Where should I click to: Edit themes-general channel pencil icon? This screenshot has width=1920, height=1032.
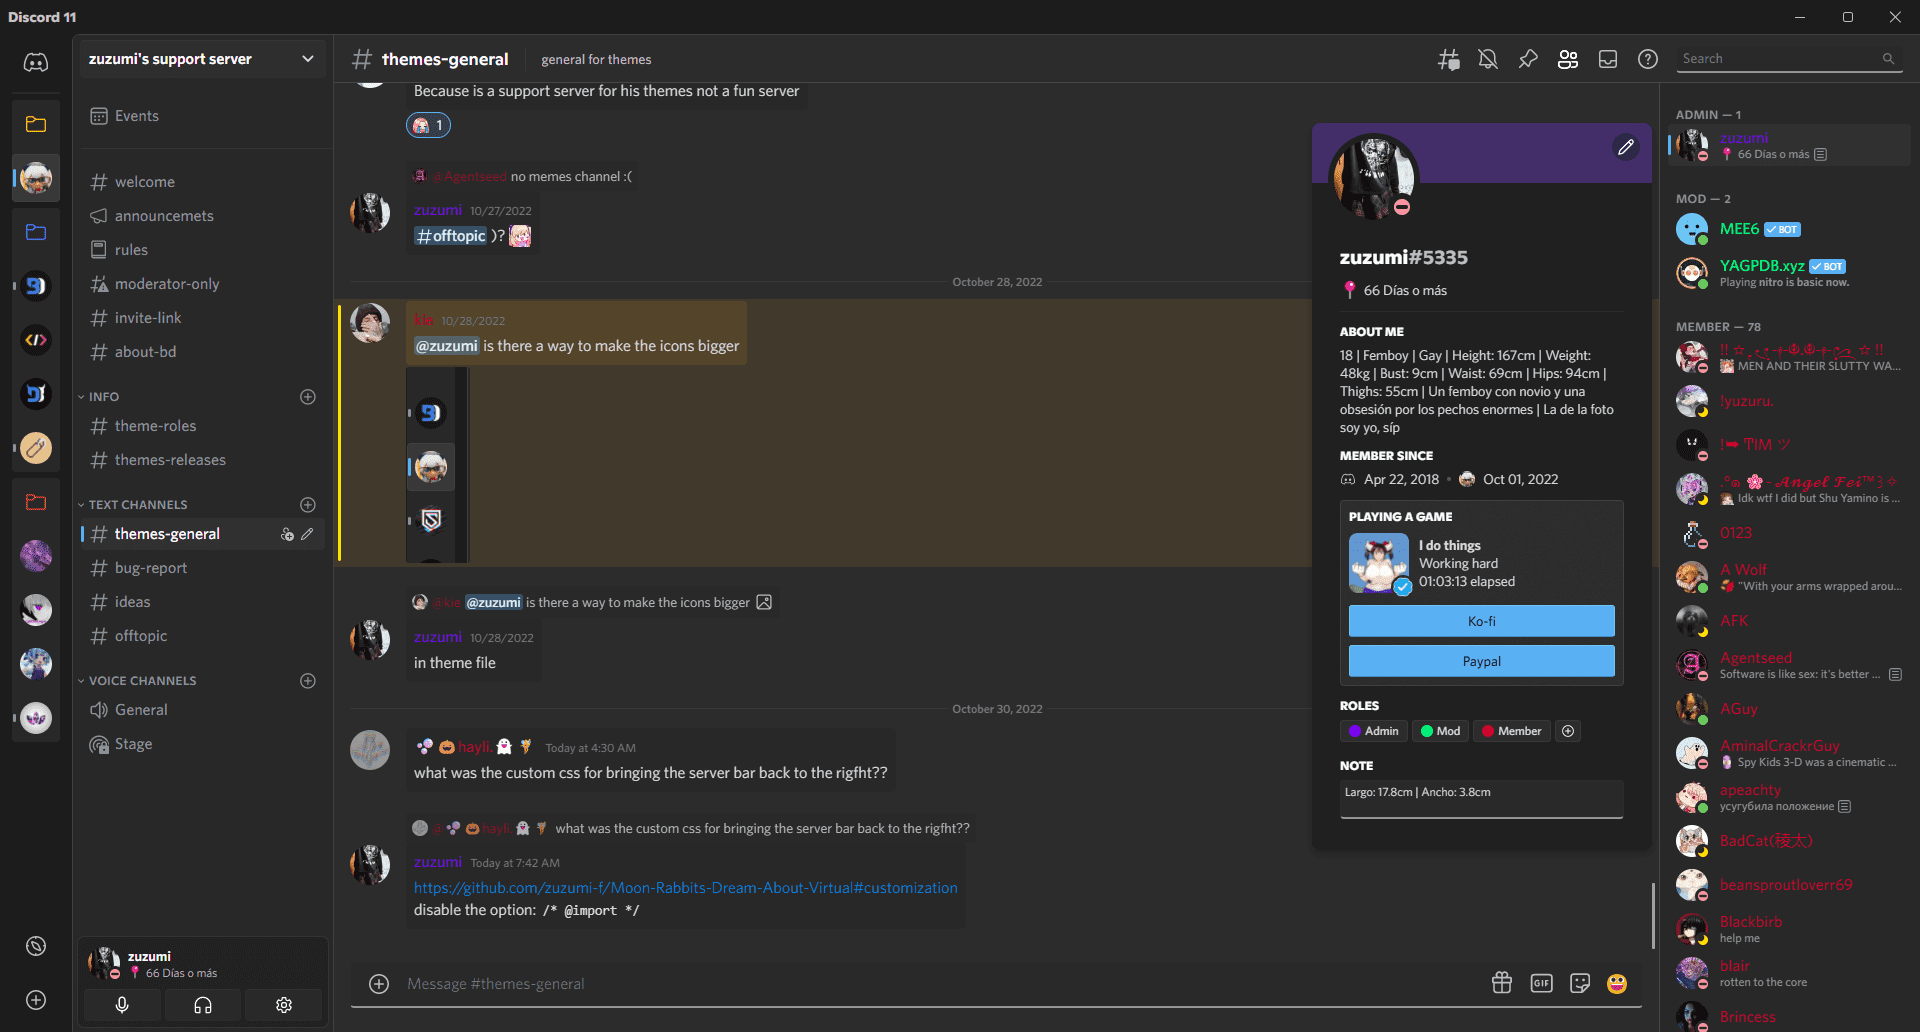tap(307, 534)
